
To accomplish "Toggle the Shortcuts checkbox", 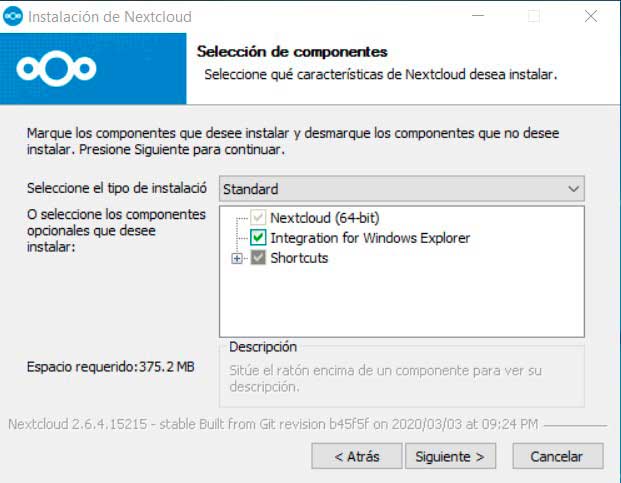I will [x=258, y=258].
